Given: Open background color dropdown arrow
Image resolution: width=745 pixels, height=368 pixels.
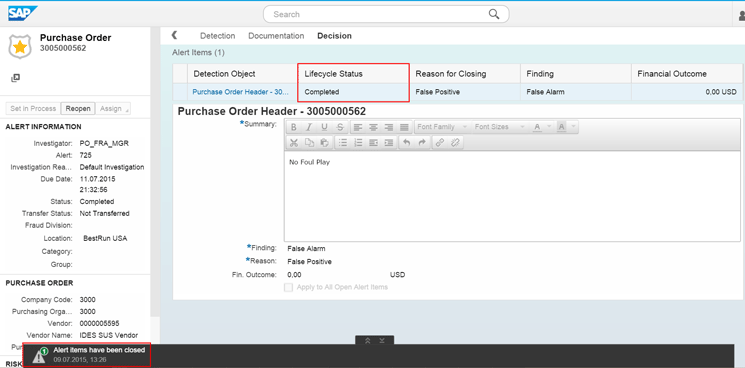Looking at the screenshot, I should (573, 127).
